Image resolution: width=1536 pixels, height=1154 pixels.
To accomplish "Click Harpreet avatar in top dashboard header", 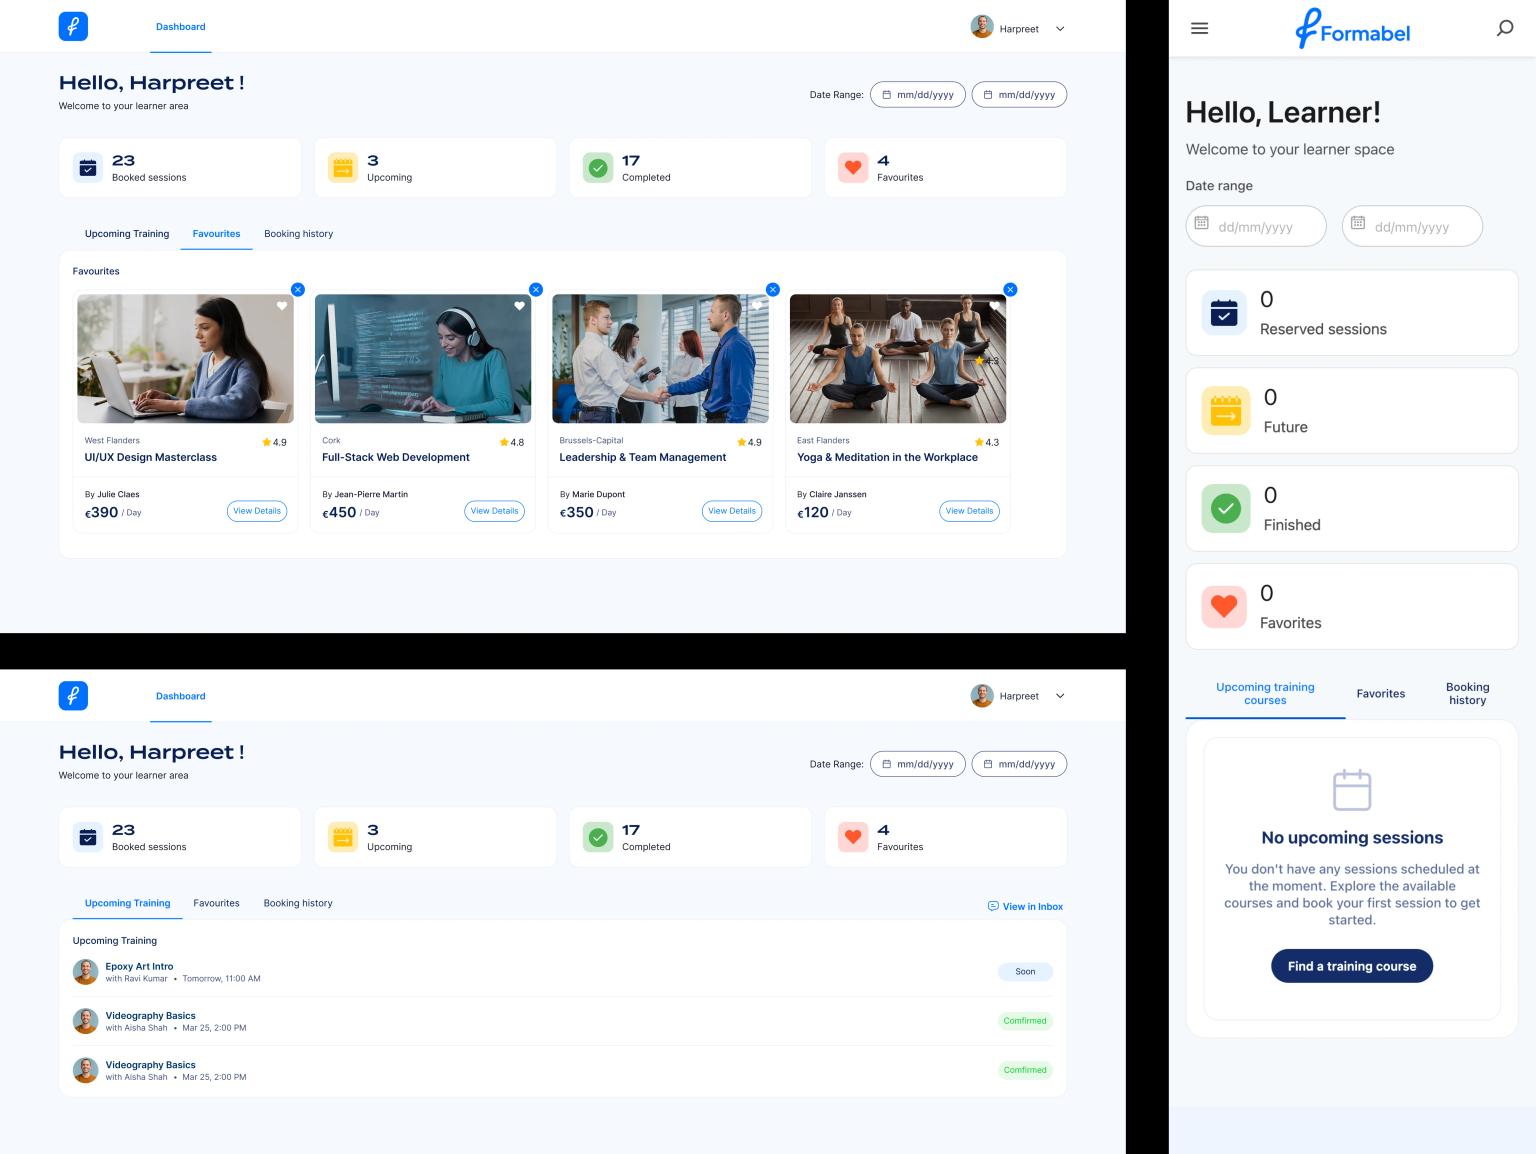I will (x=982, y=27).
